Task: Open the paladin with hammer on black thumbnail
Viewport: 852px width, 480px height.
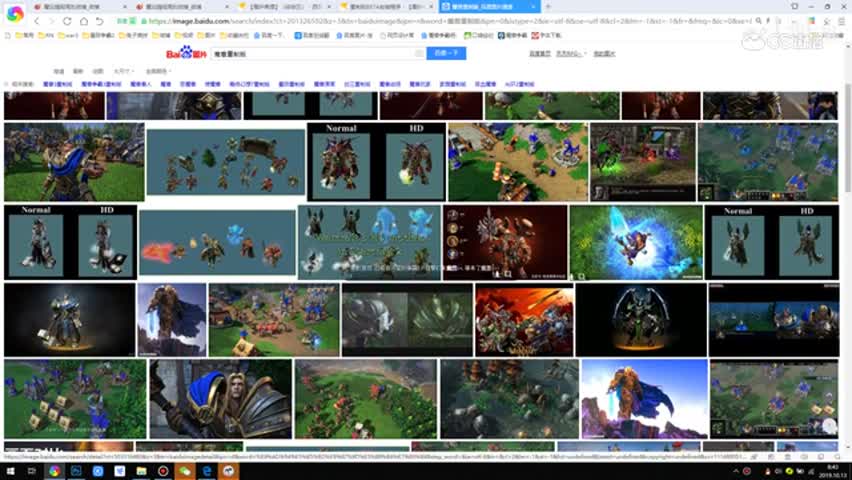Action: pos(70,320)
